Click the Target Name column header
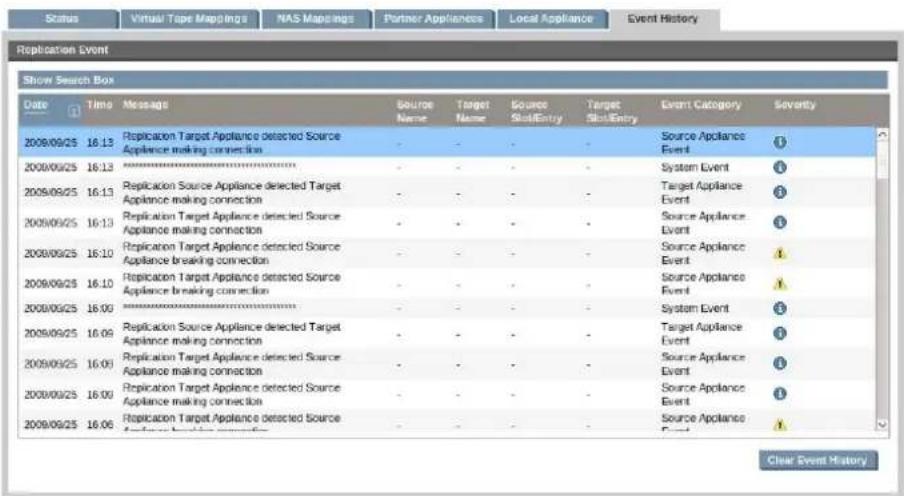The image size is (904, 496). [473, 111]
